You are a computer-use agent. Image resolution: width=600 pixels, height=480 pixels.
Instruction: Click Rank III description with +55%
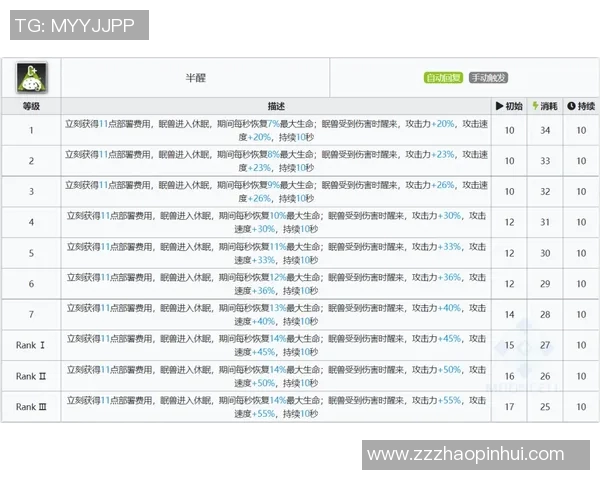tap(276, 407)
